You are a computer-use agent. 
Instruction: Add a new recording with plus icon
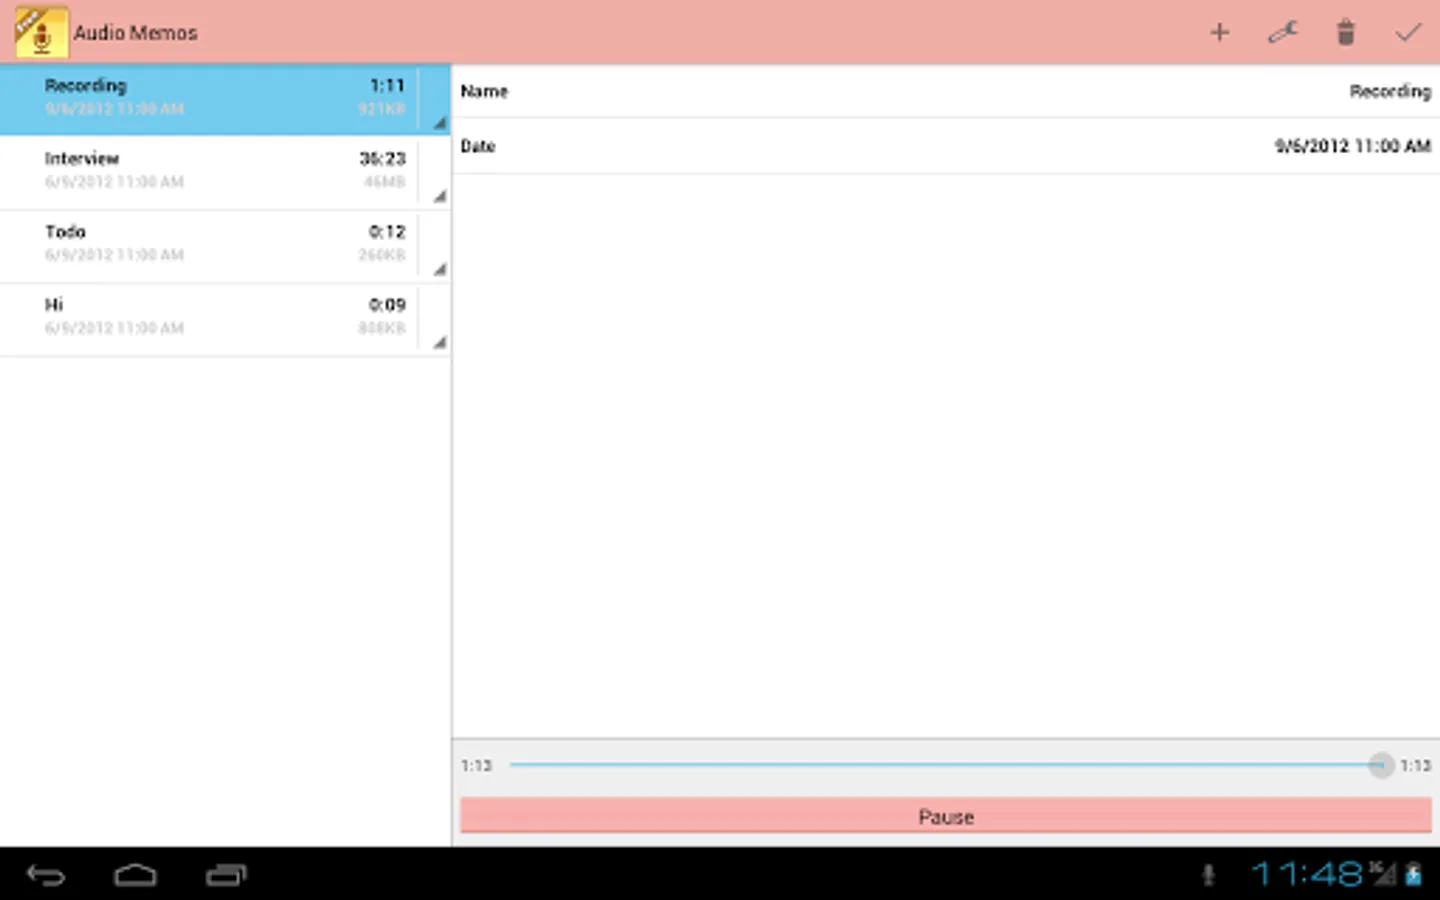pyautogui.click(x=1219, y=32)
